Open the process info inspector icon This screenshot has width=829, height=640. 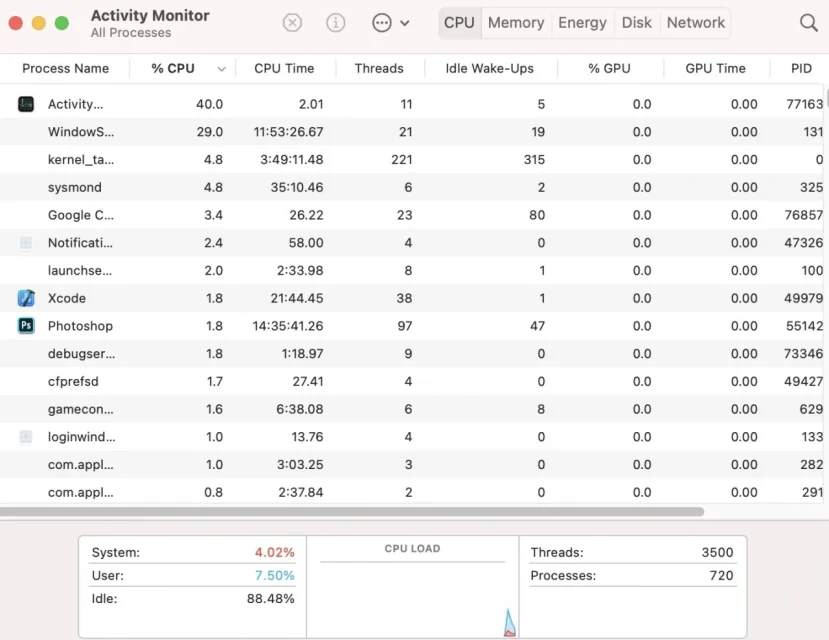[336, 23]
